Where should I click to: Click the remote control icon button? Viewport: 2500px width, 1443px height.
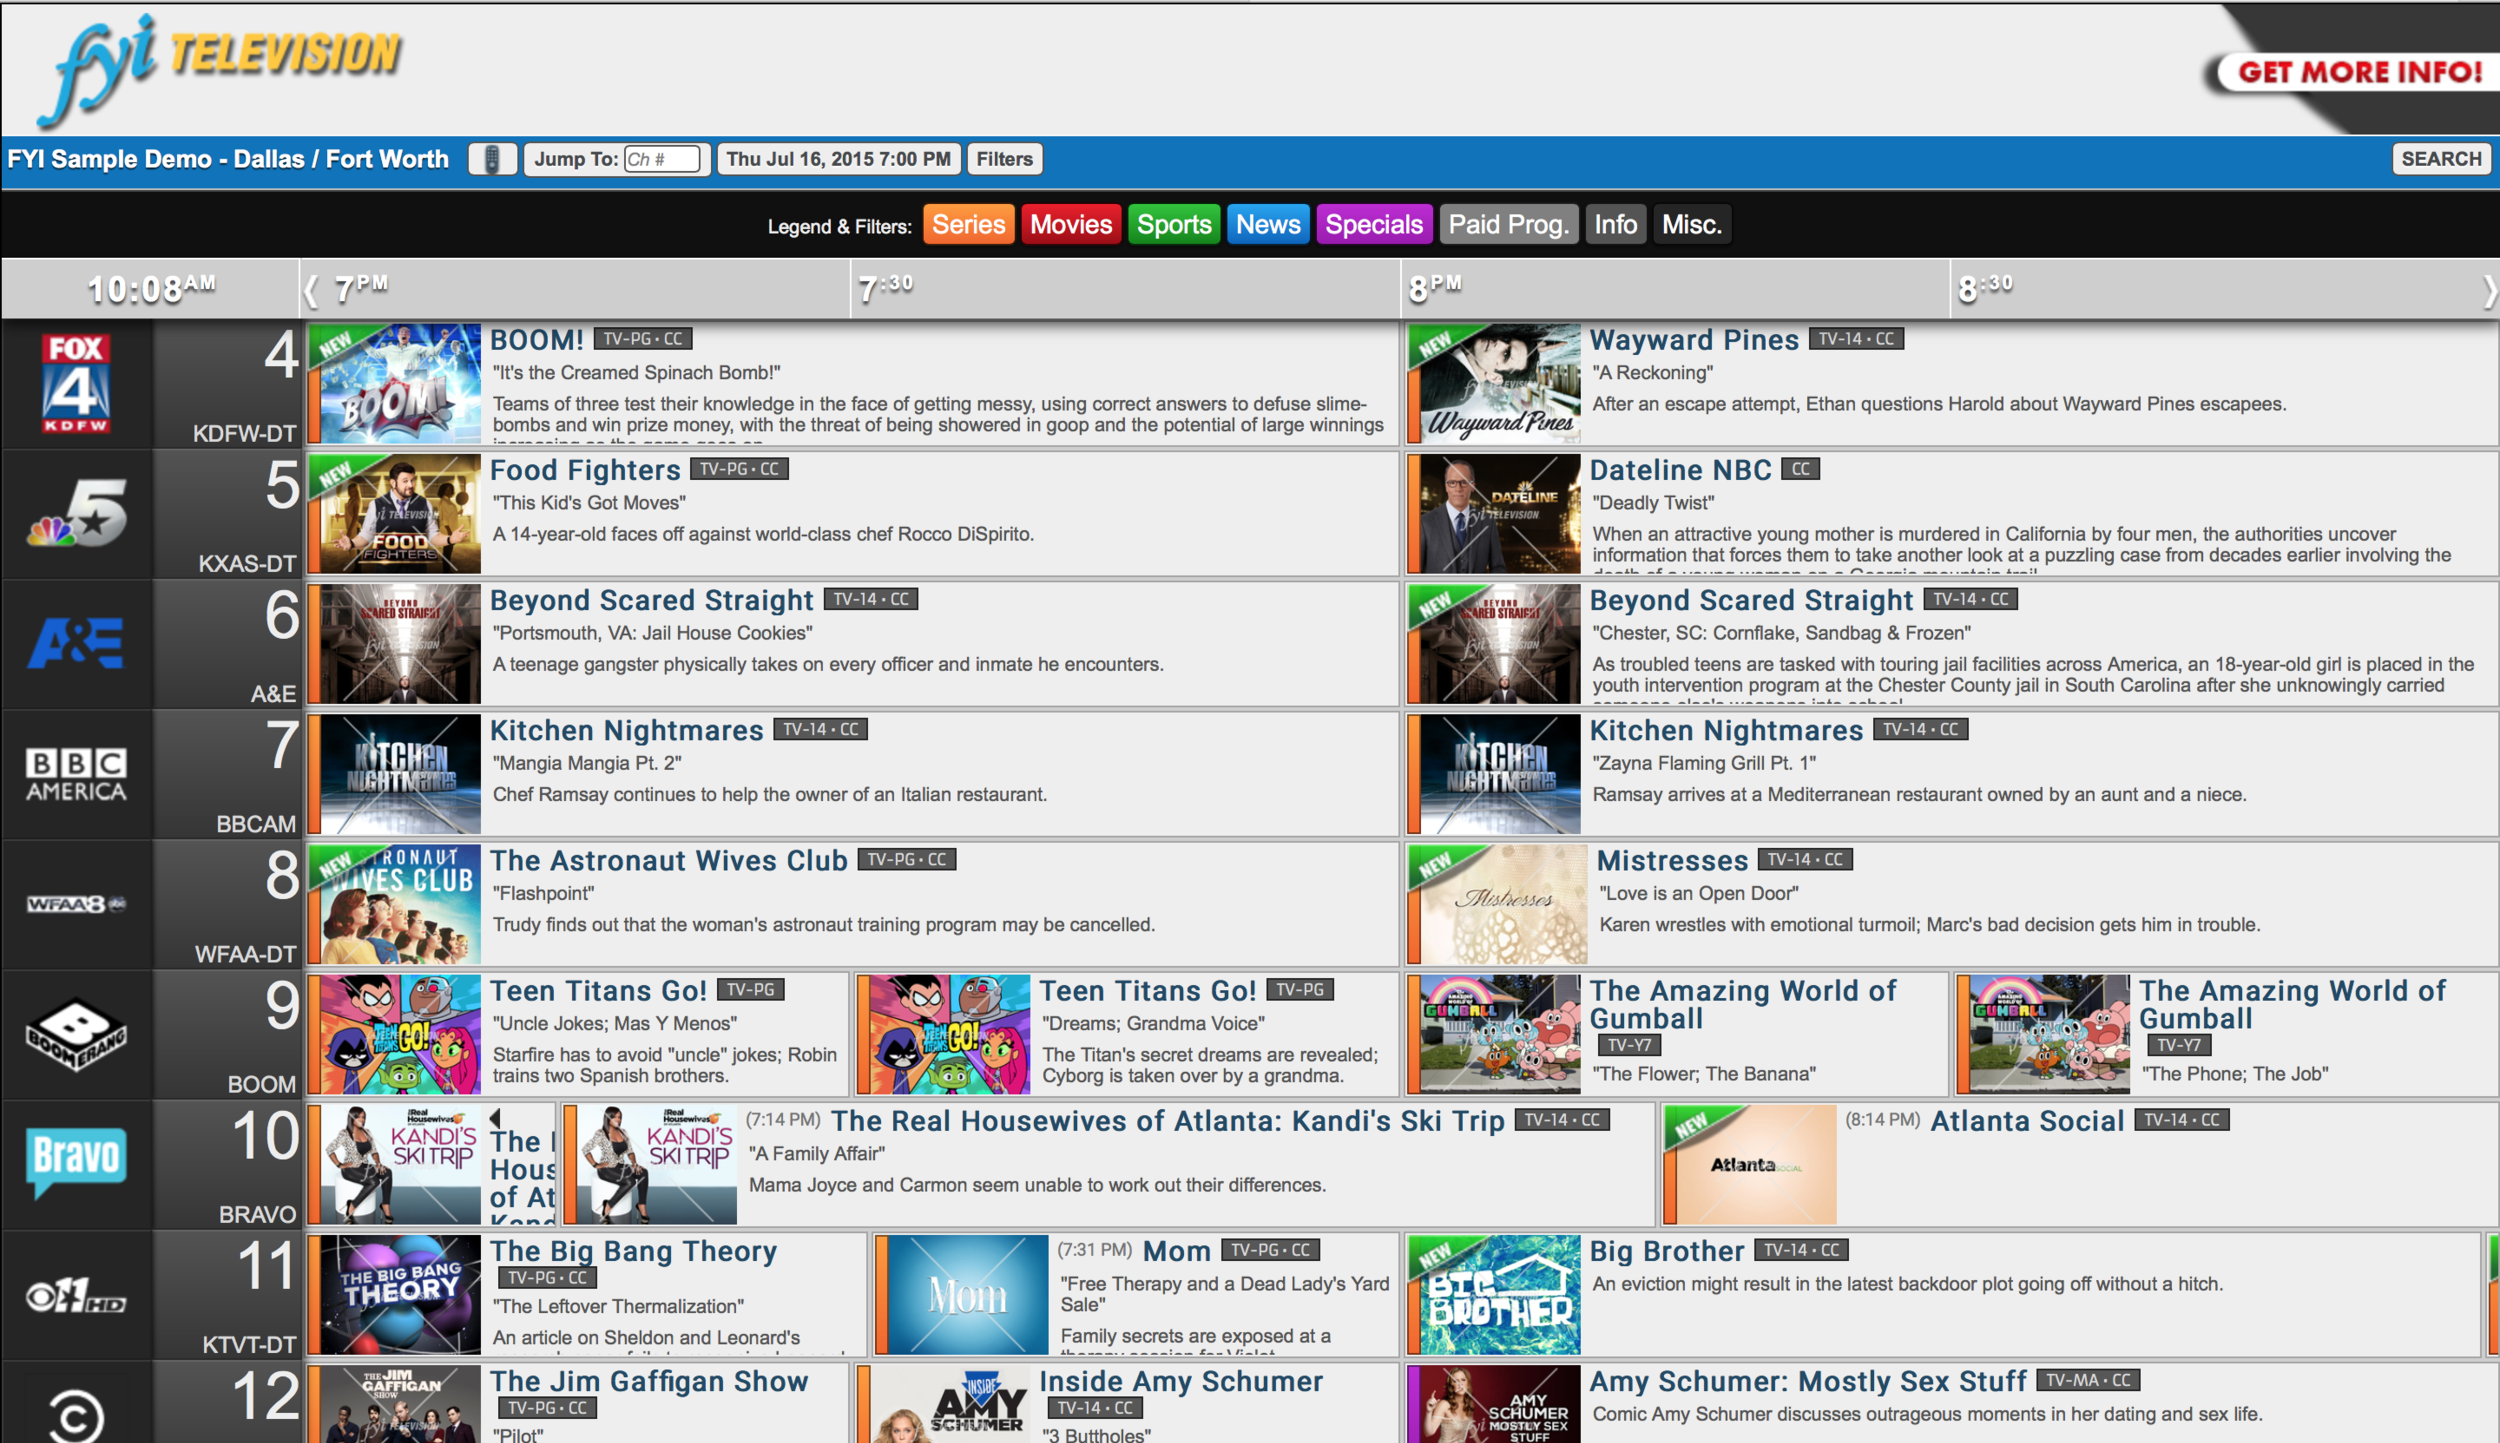pos(492,159)
